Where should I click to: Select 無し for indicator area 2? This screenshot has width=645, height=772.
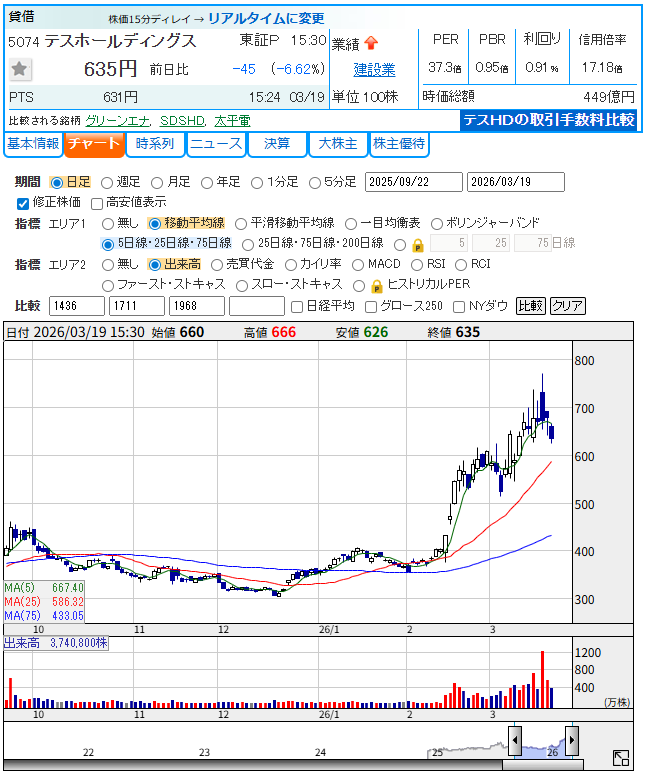108,265
